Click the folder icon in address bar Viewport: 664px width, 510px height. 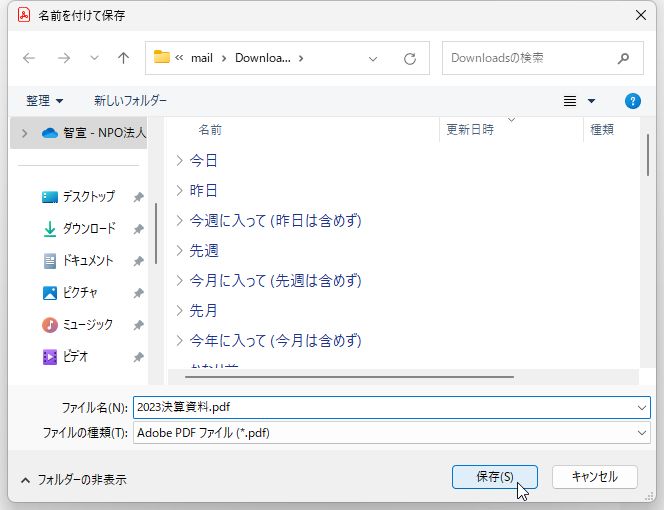coord(161,57)
